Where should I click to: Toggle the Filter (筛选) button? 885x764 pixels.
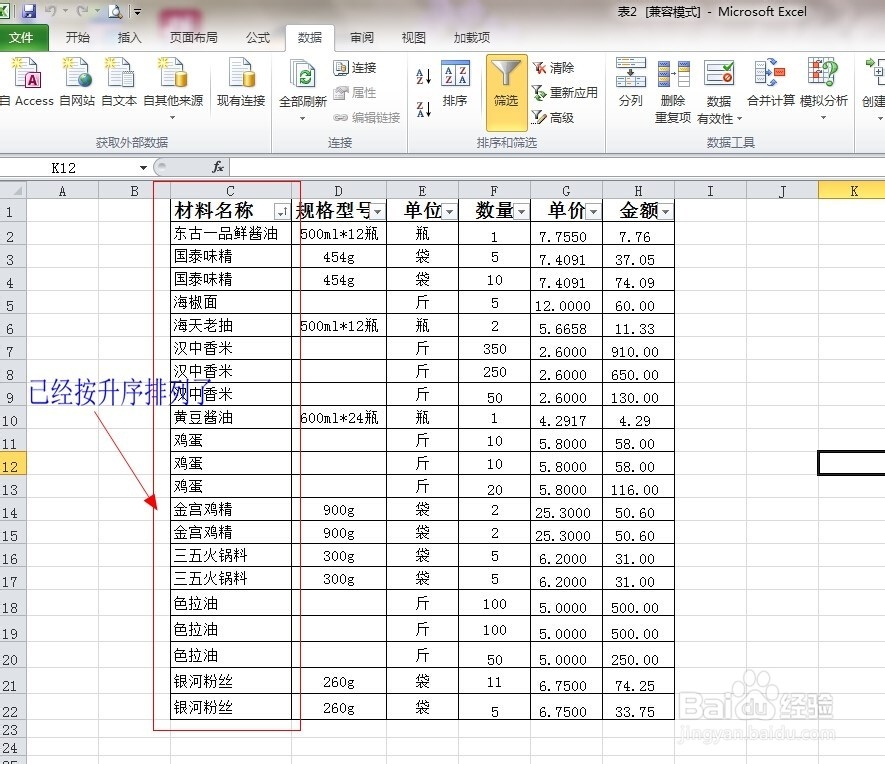pyautogui.click(x=506, y=92)
